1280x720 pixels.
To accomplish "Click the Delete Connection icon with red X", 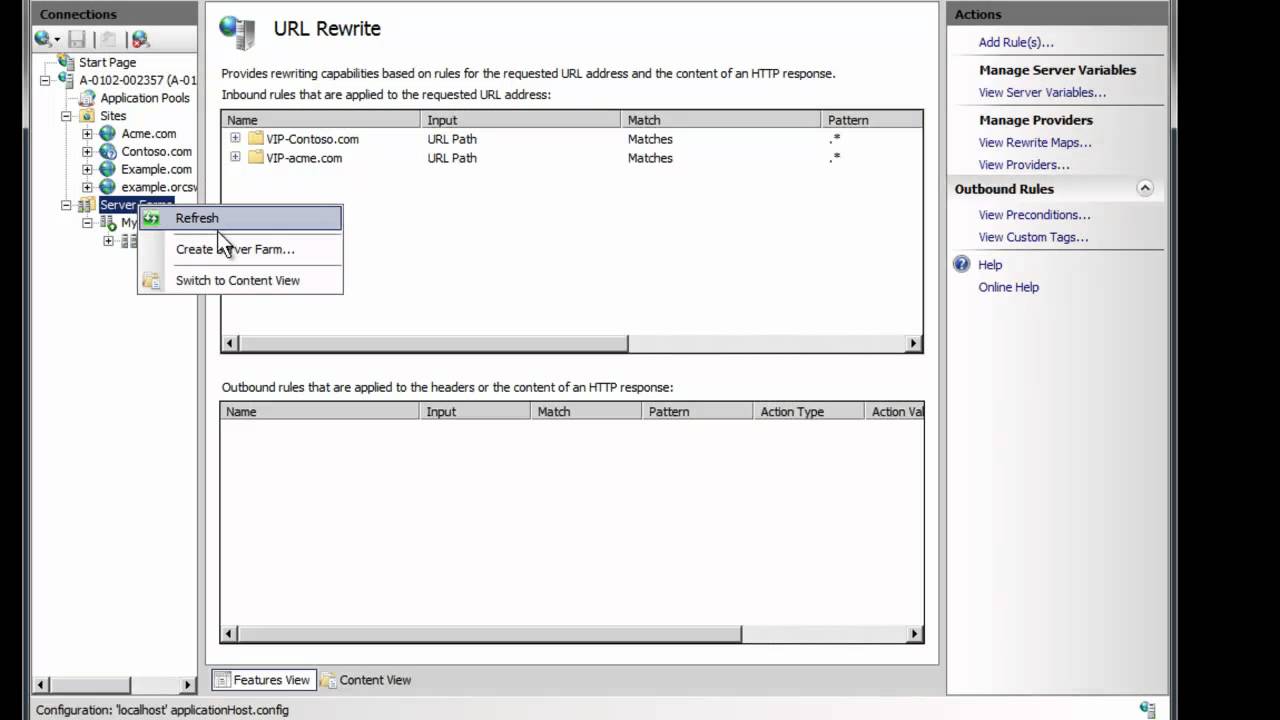I will pyautogui.click(x=140, y=39).
